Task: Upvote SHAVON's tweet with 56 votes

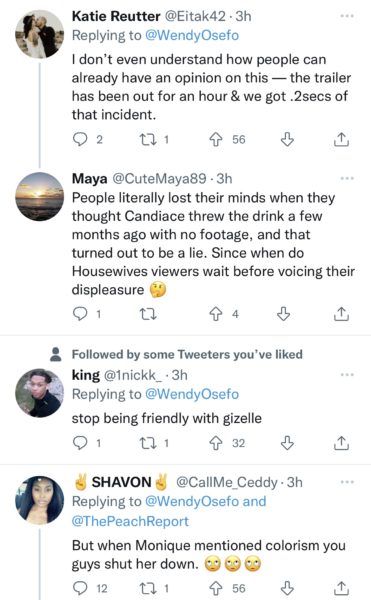Action: tap(216, 588)
